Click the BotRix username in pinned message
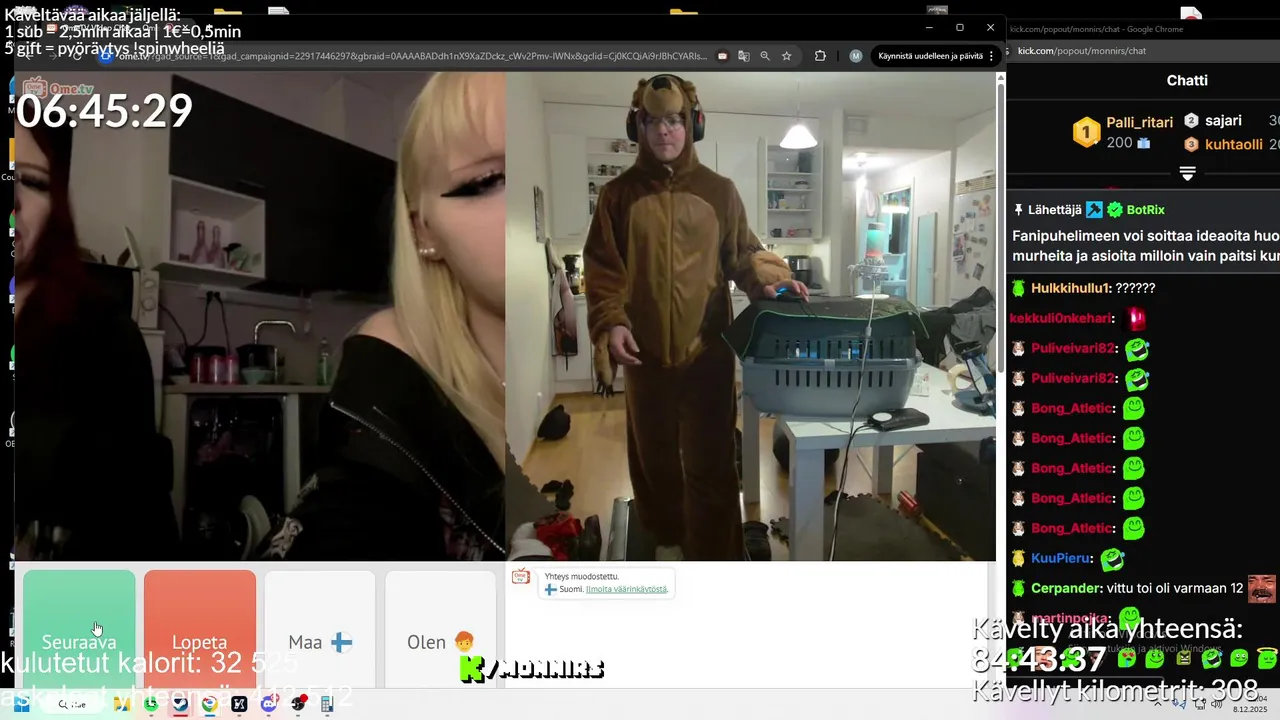Viewport: 1280px width, 720px height. point(1146,210)
